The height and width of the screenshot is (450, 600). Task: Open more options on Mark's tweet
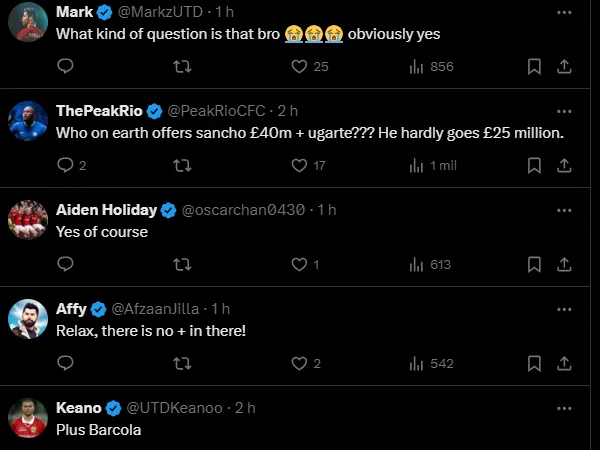pos(564,12)
